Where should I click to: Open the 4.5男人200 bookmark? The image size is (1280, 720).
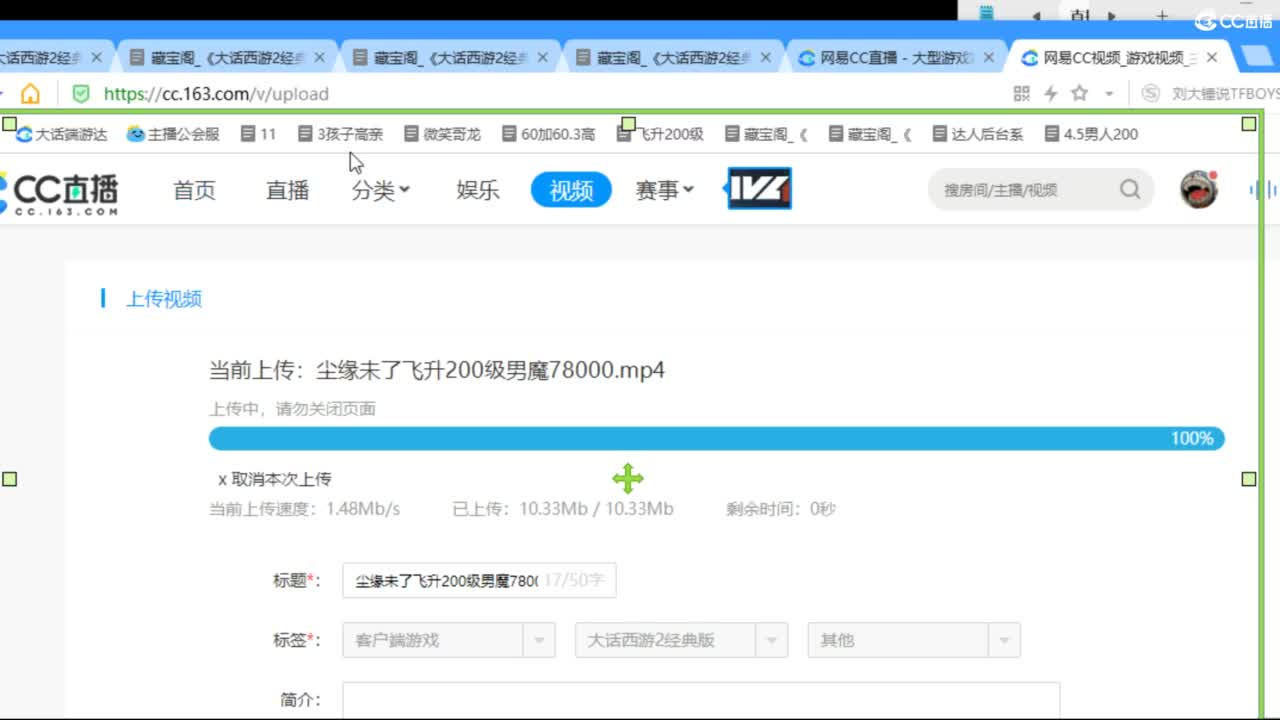pyautogui.click(x=1091, y=134)
